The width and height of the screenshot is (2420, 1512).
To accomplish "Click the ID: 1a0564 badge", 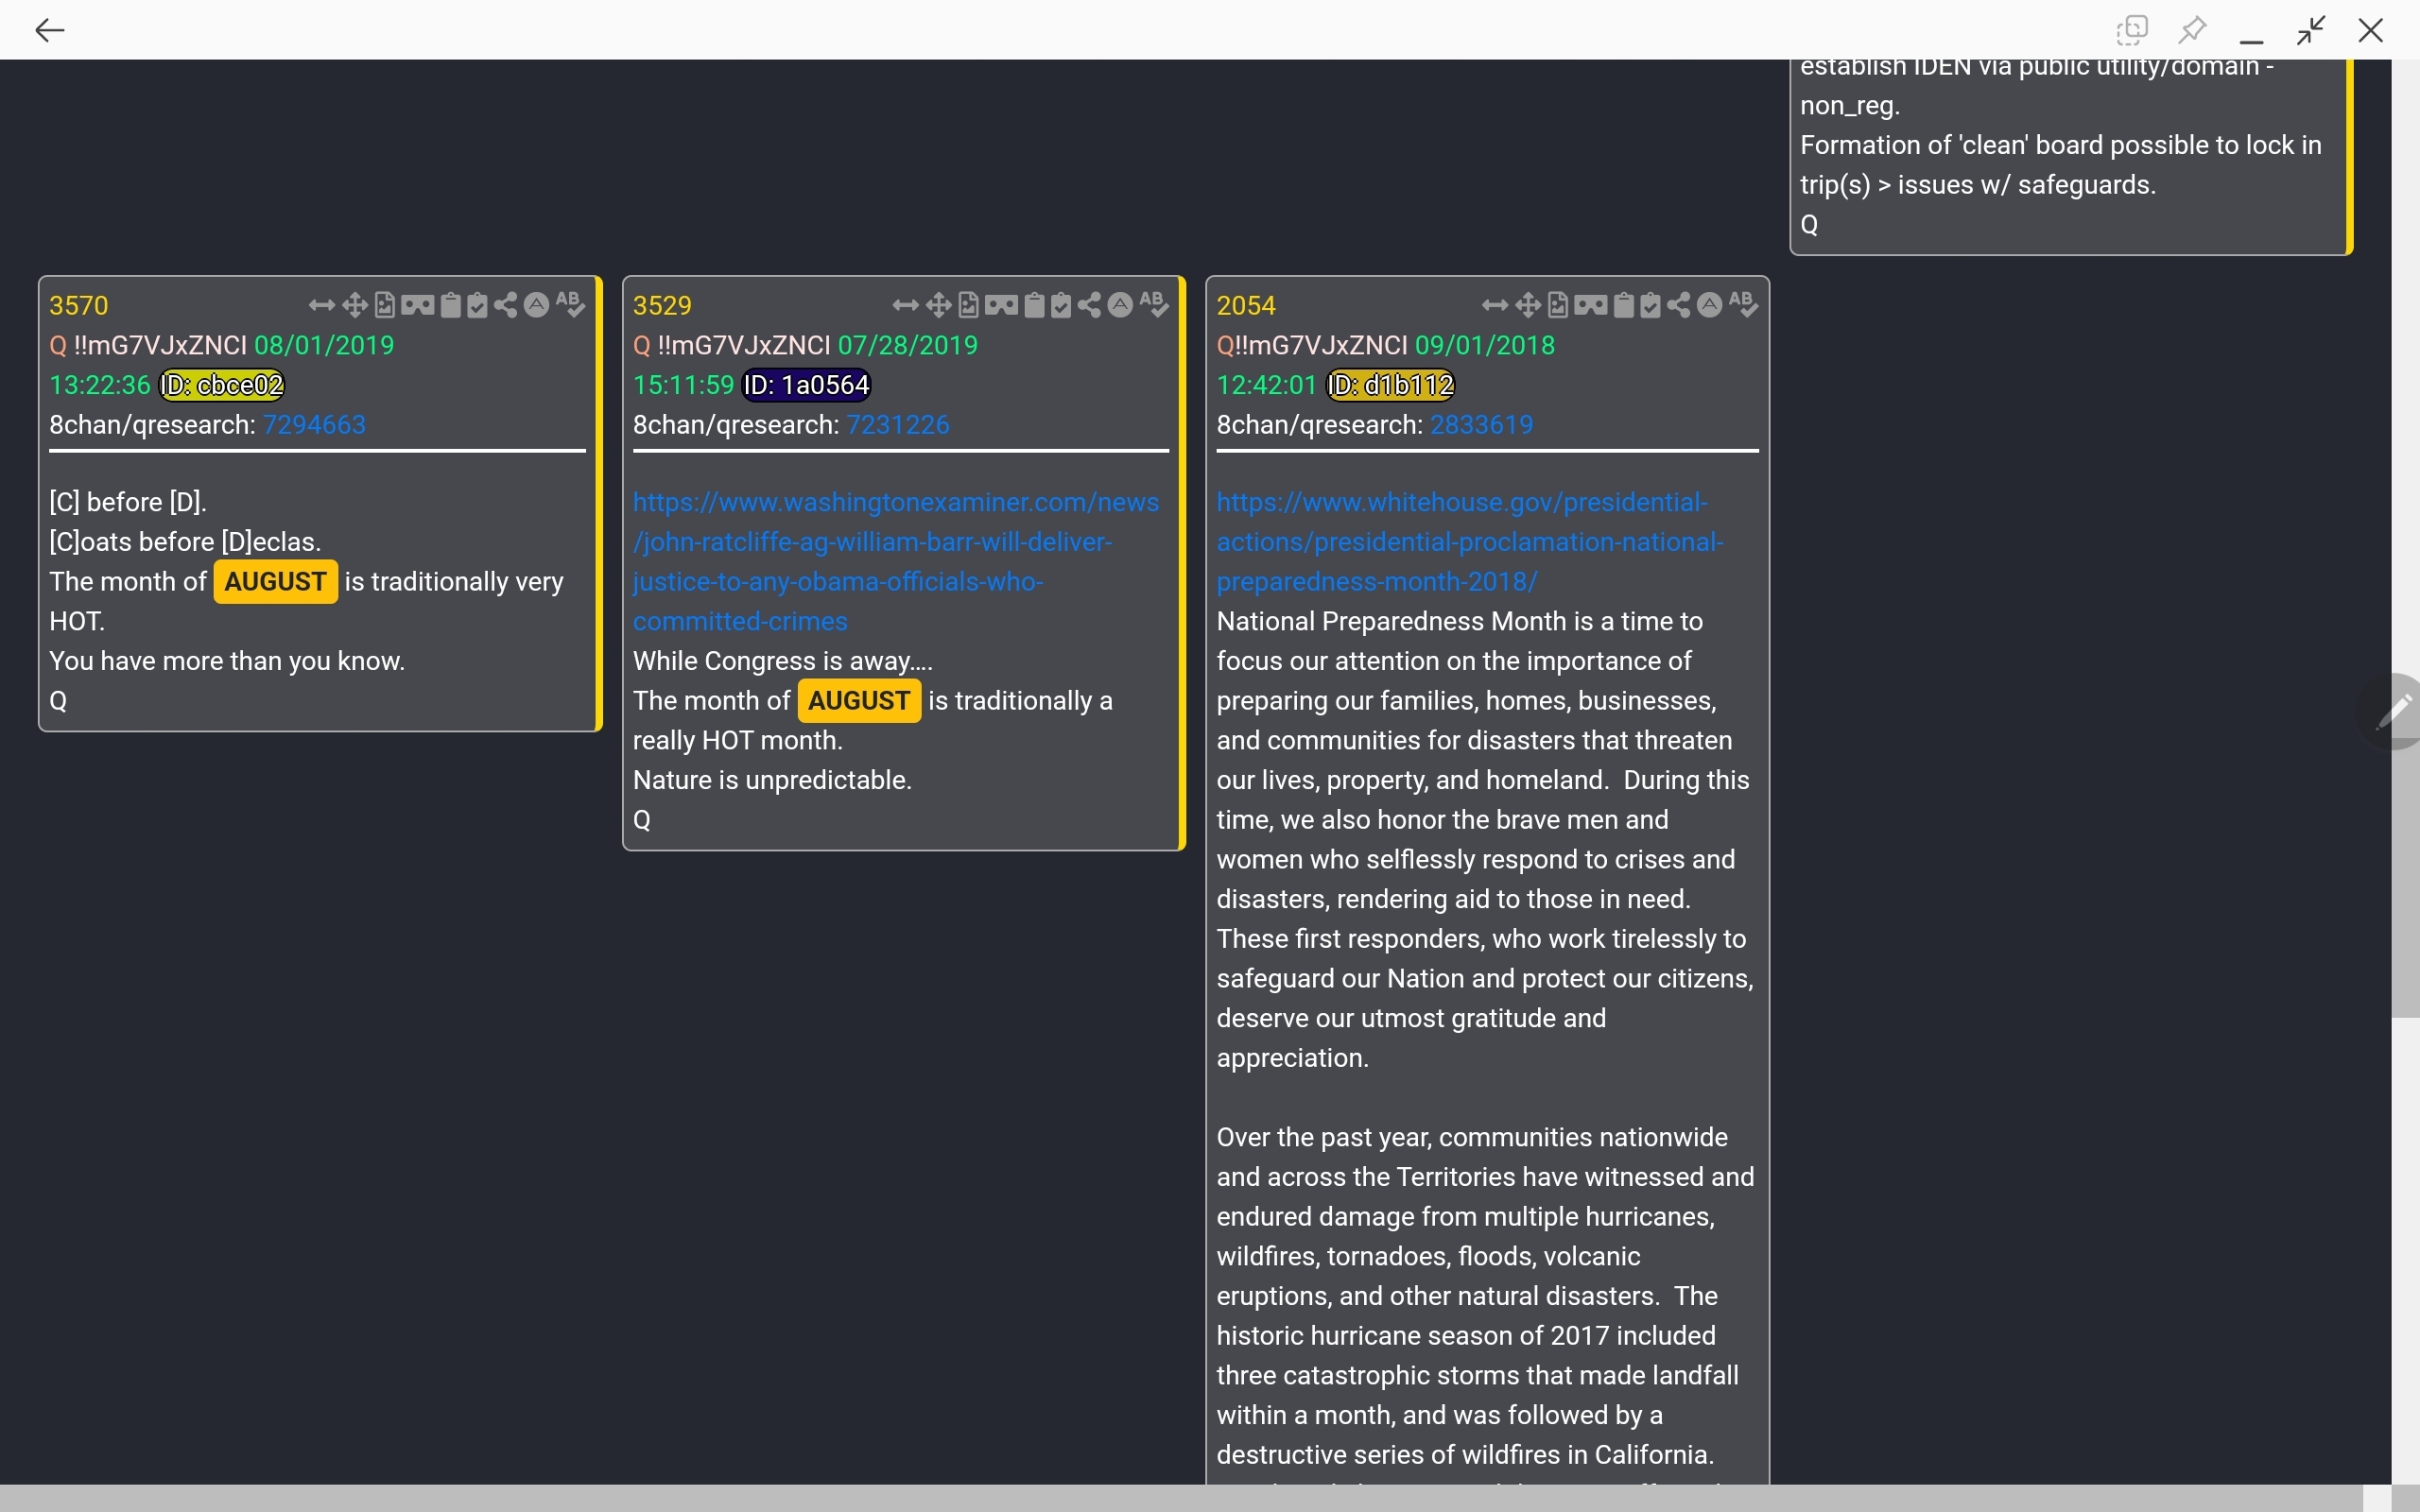I will coord(807,385).
